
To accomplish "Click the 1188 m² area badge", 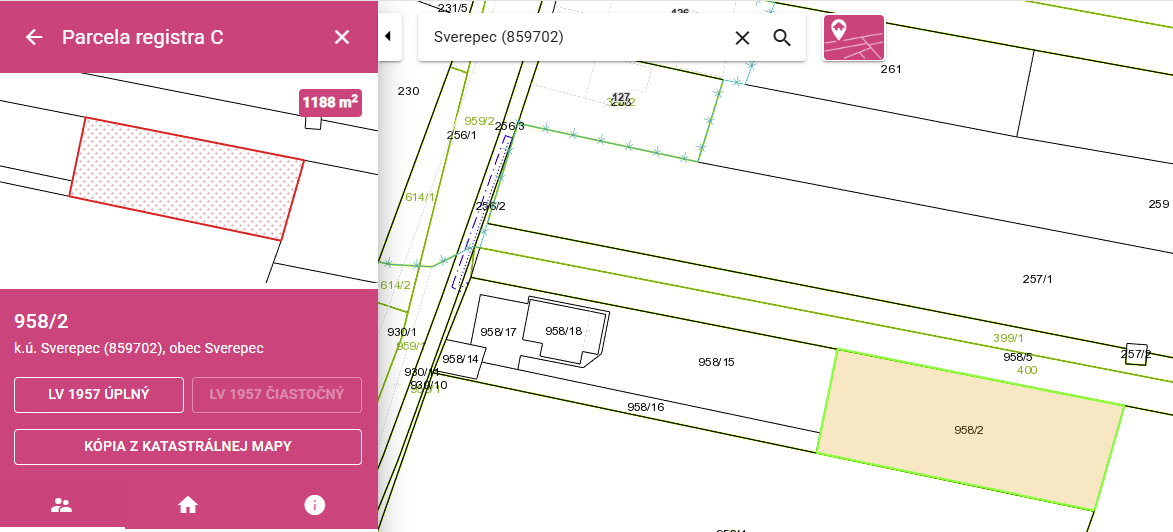I will click(x=330, y=103).
